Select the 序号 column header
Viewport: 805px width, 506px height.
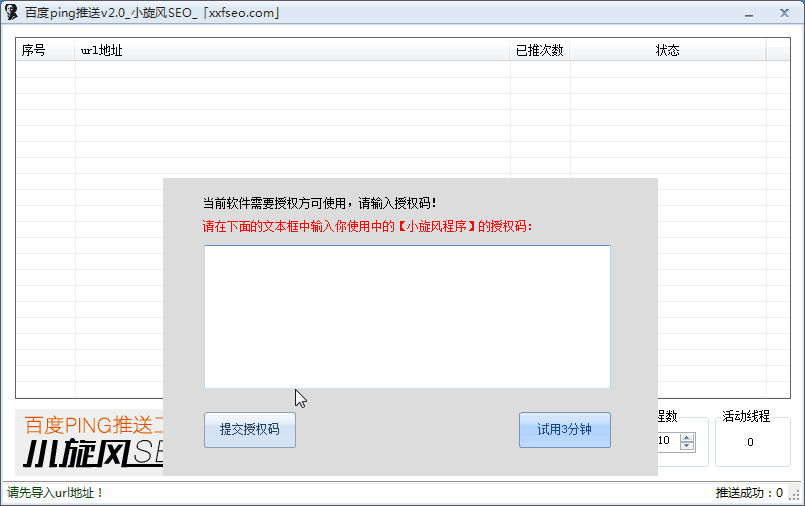click(45, 50)
